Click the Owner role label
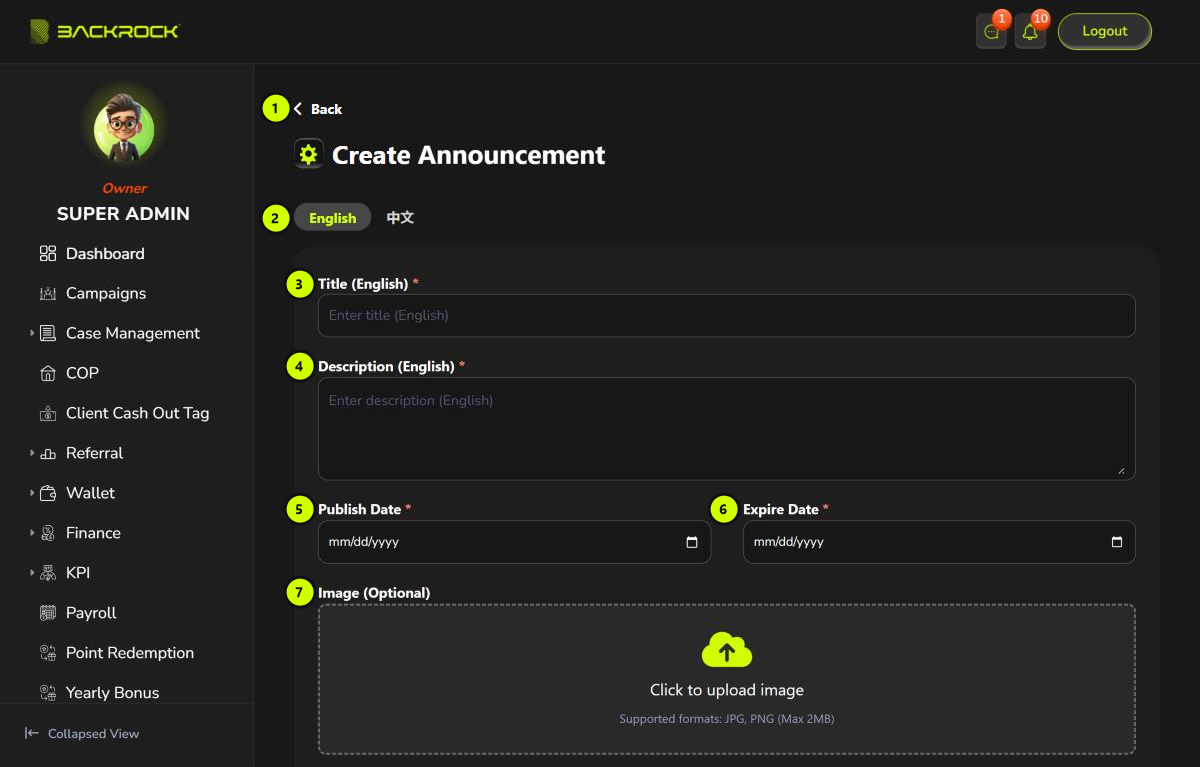The image size is (1200, 767). [124, 188]
